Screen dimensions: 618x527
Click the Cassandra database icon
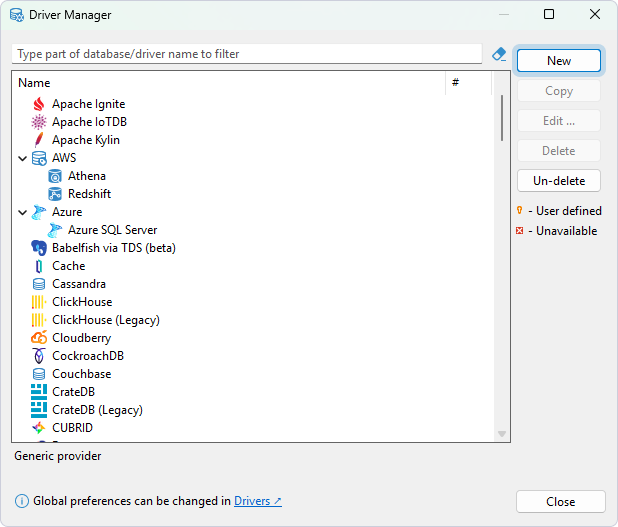click(39, 284)
